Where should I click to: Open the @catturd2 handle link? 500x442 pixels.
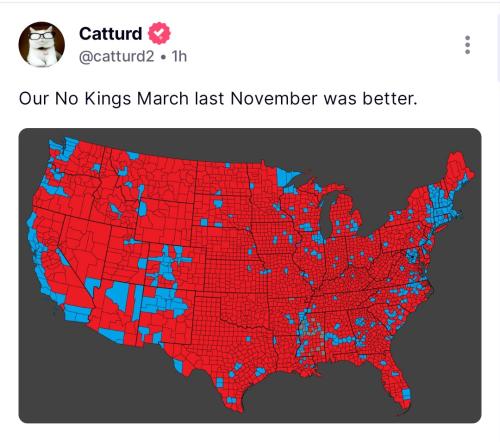click(x=117, y=56)
